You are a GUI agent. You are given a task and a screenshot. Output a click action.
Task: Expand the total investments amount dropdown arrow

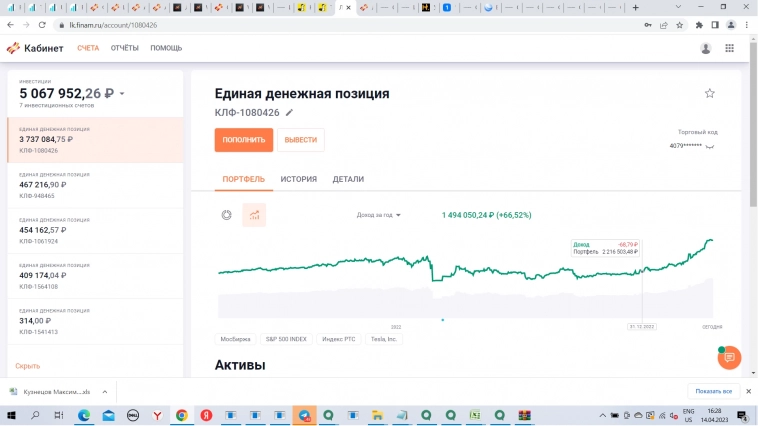pos(122,94)
